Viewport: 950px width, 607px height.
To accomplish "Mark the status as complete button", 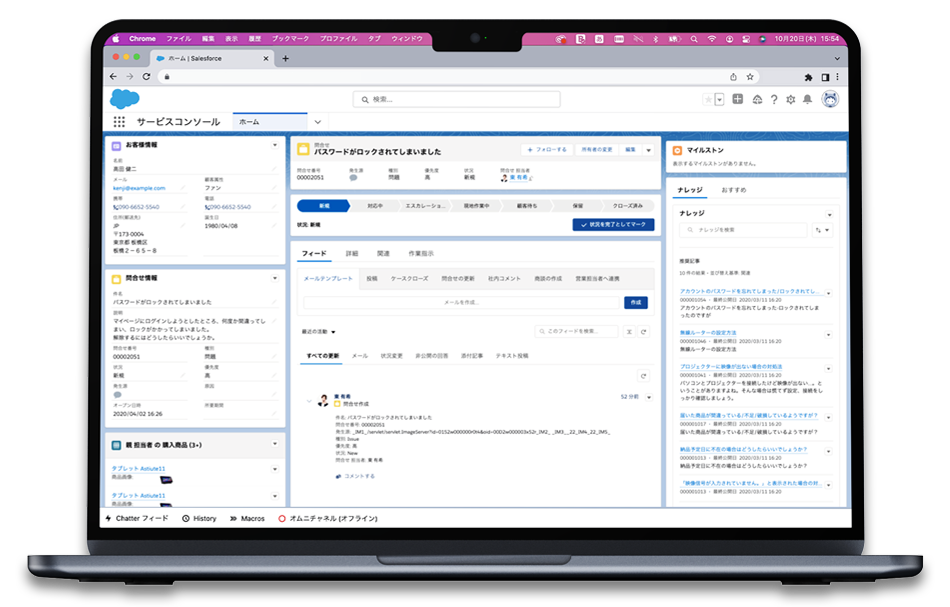I will tap(613, 225).
